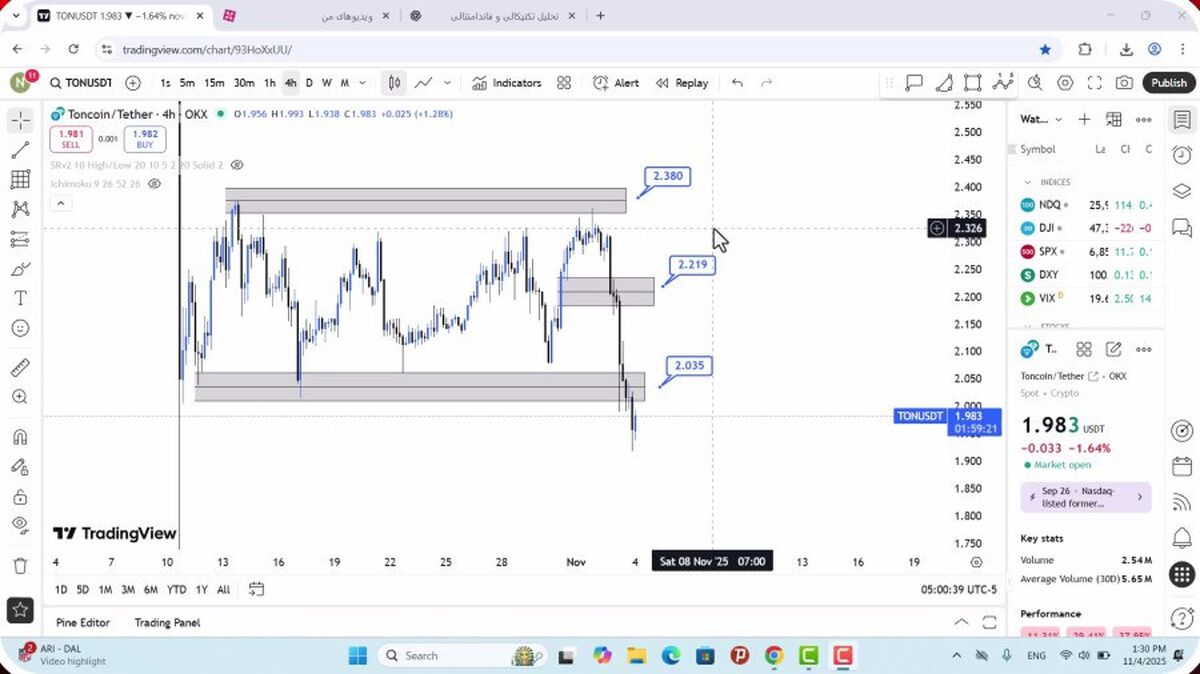Select the NDQ row in watchlist

tap(1086, 205)
